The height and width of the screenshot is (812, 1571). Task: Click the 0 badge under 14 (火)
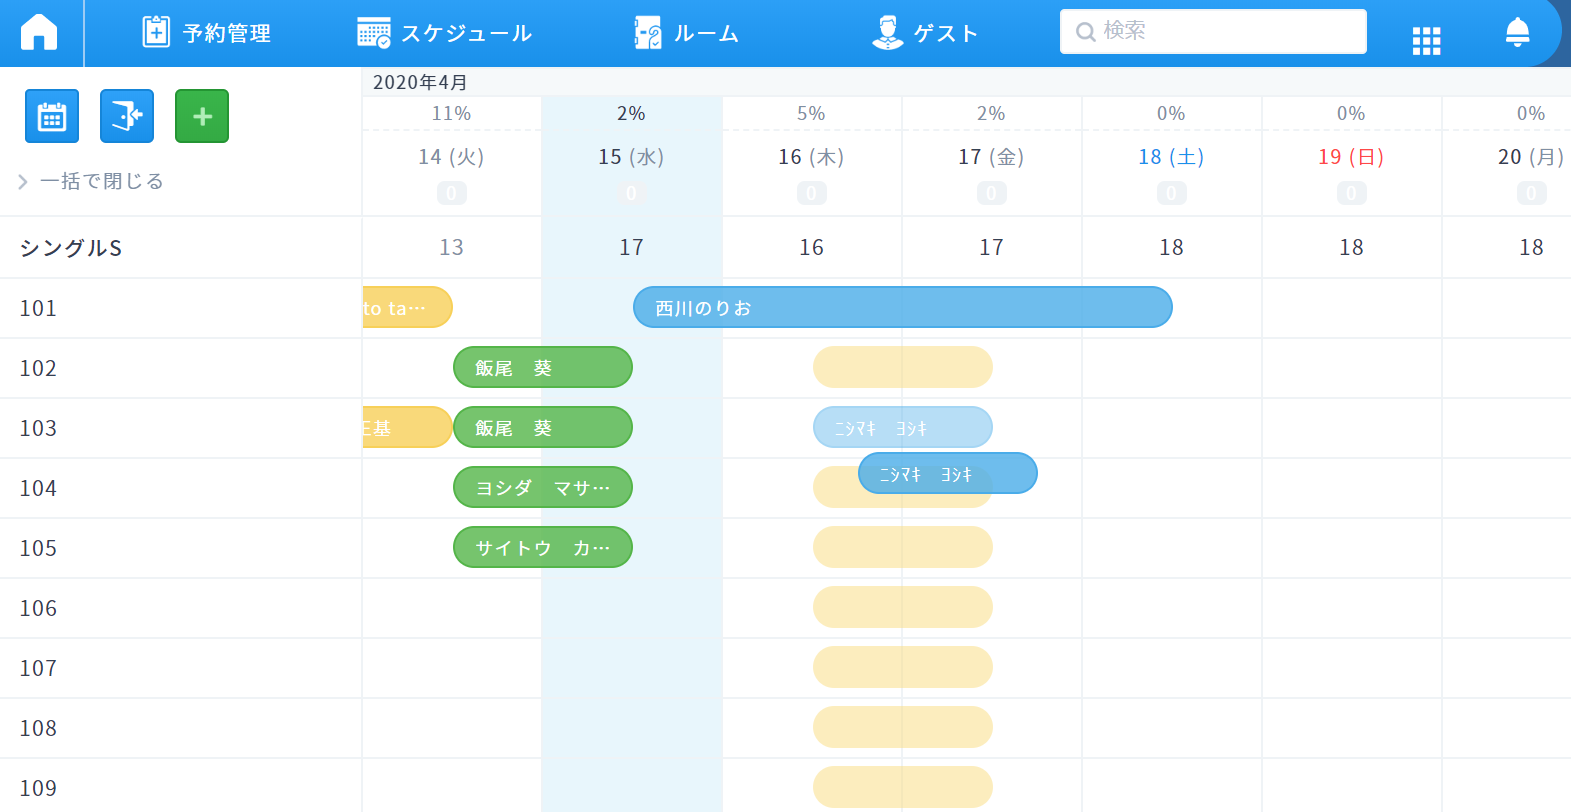[451, 193]
